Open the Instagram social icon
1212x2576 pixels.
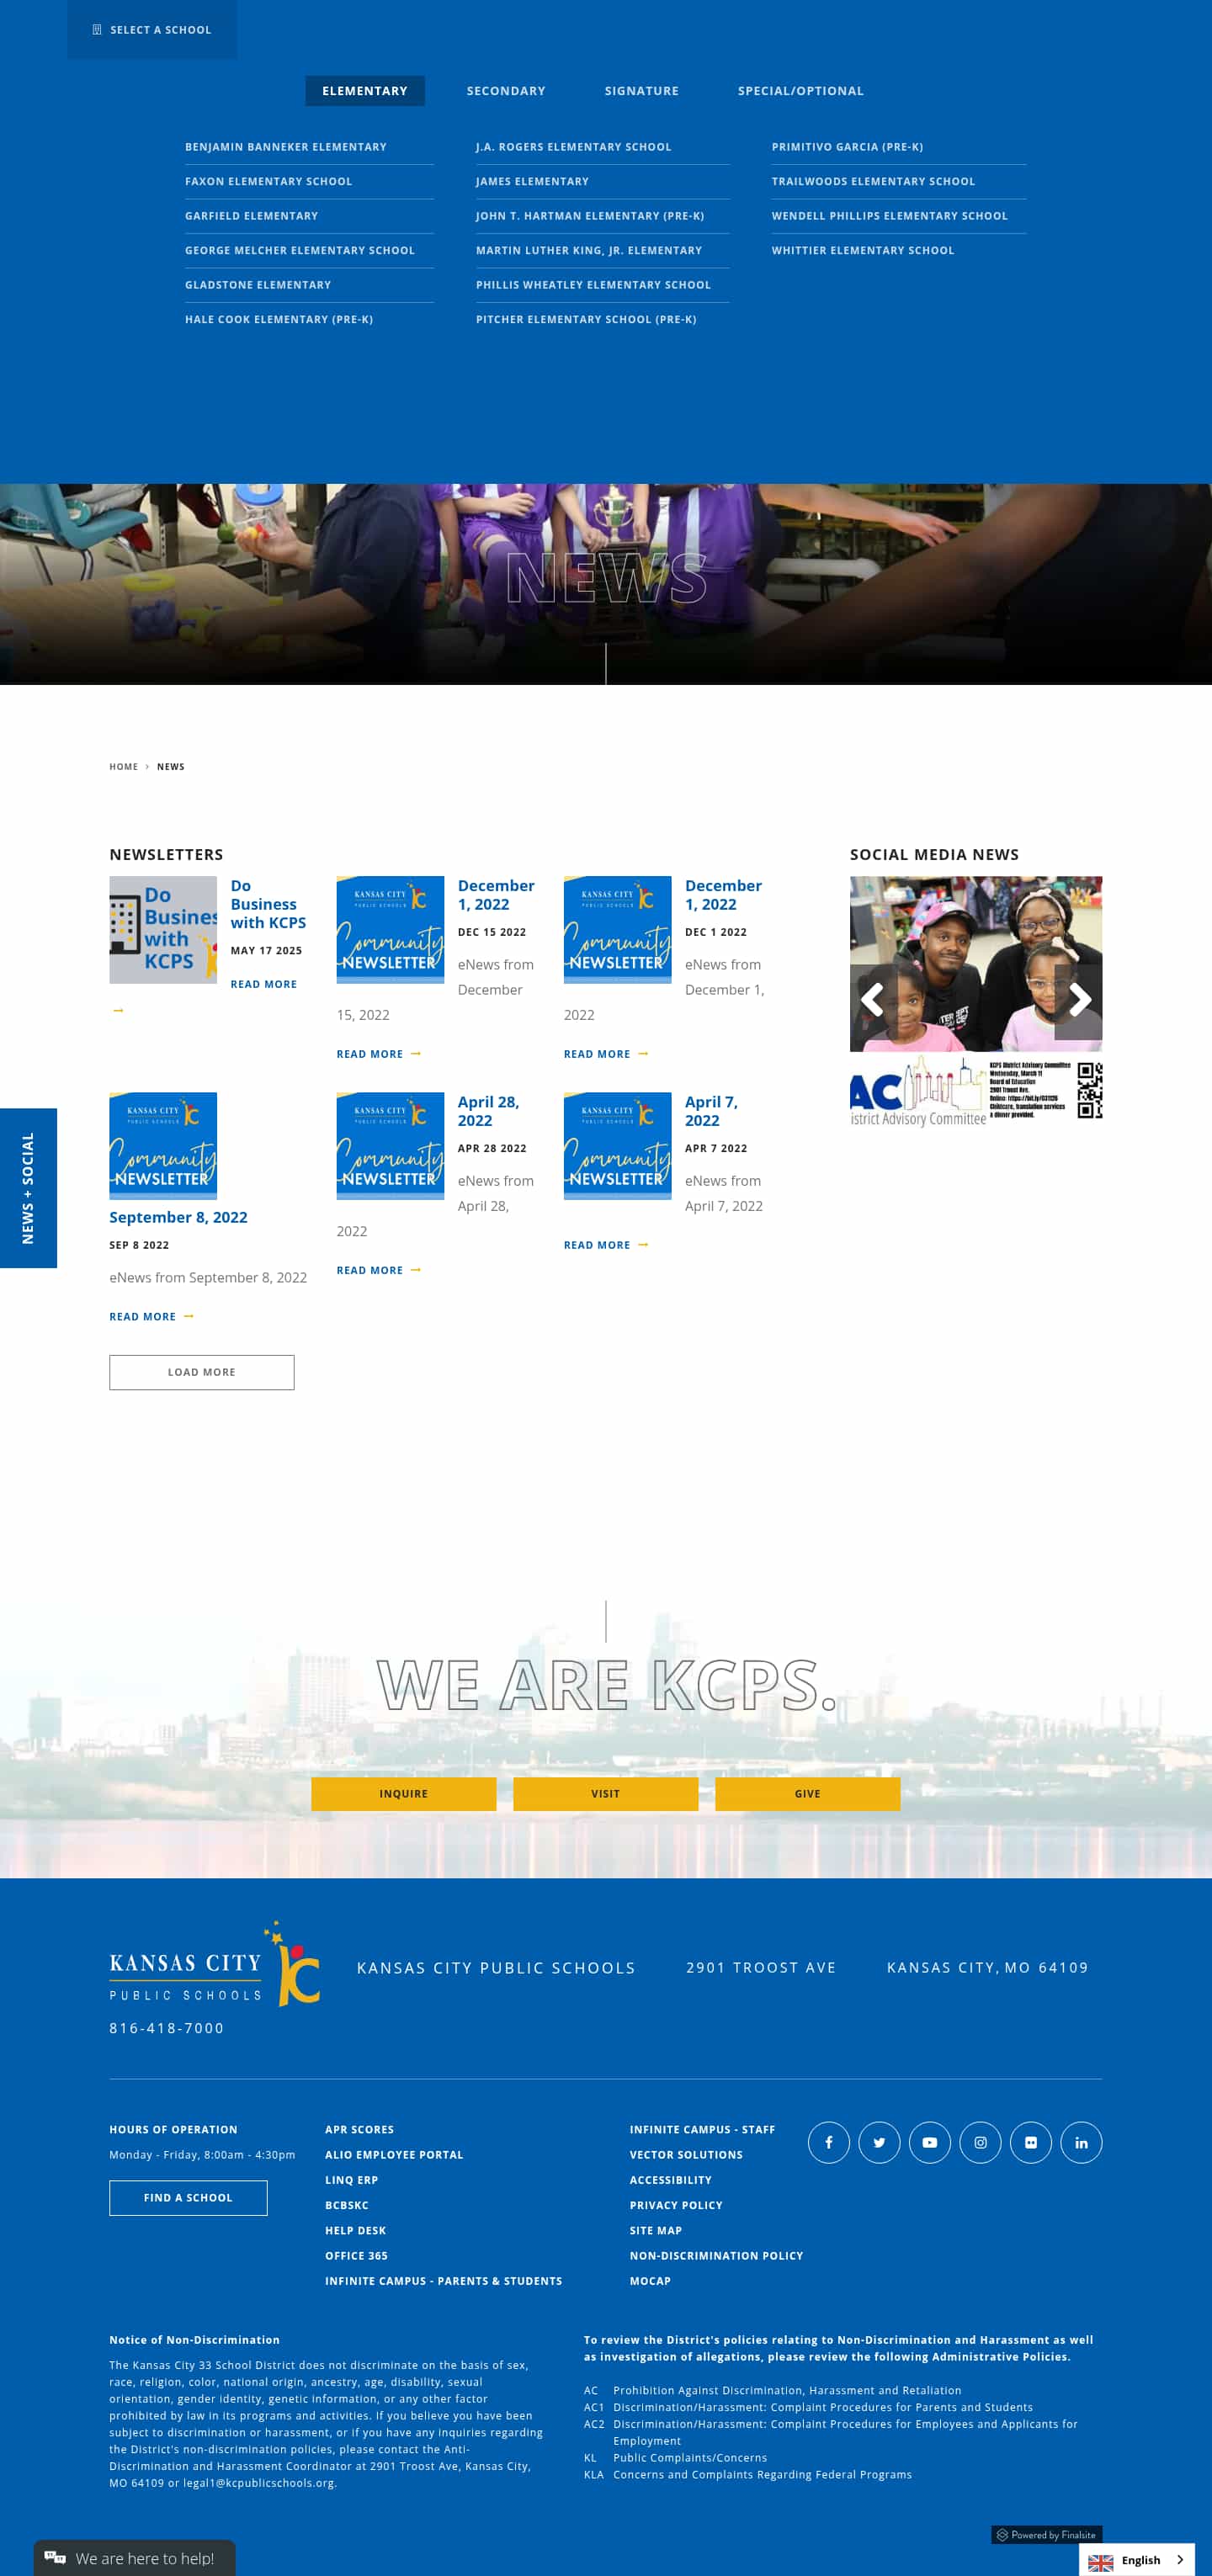pos(980,2142)
